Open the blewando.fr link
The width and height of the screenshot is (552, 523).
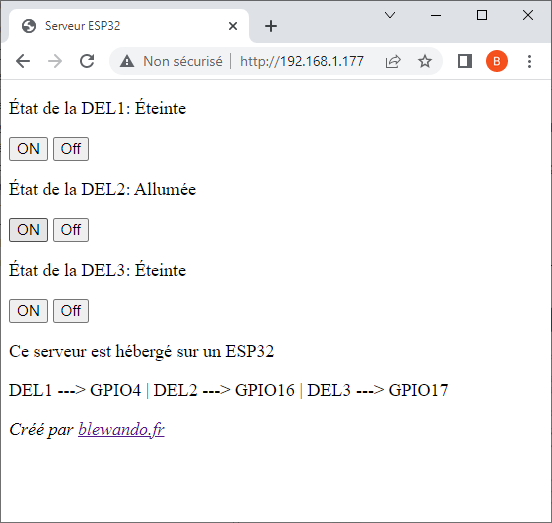coord(121,430)
